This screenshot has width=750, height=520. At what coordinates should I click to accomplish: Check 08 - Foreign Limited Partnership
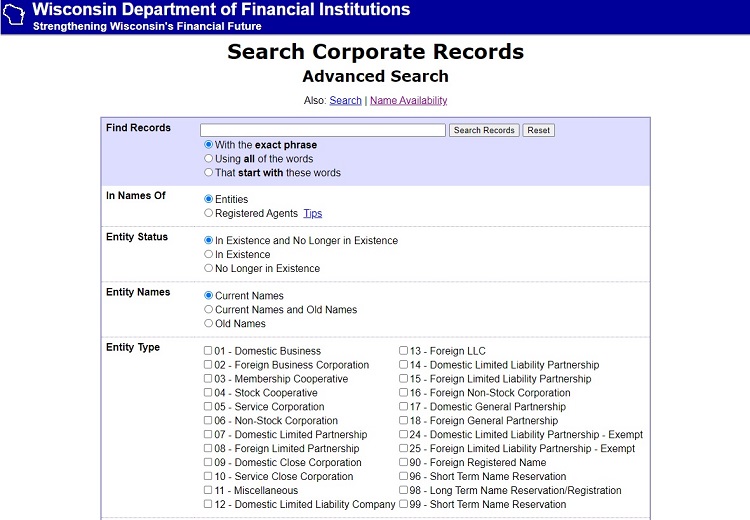(x=208, y=448)
